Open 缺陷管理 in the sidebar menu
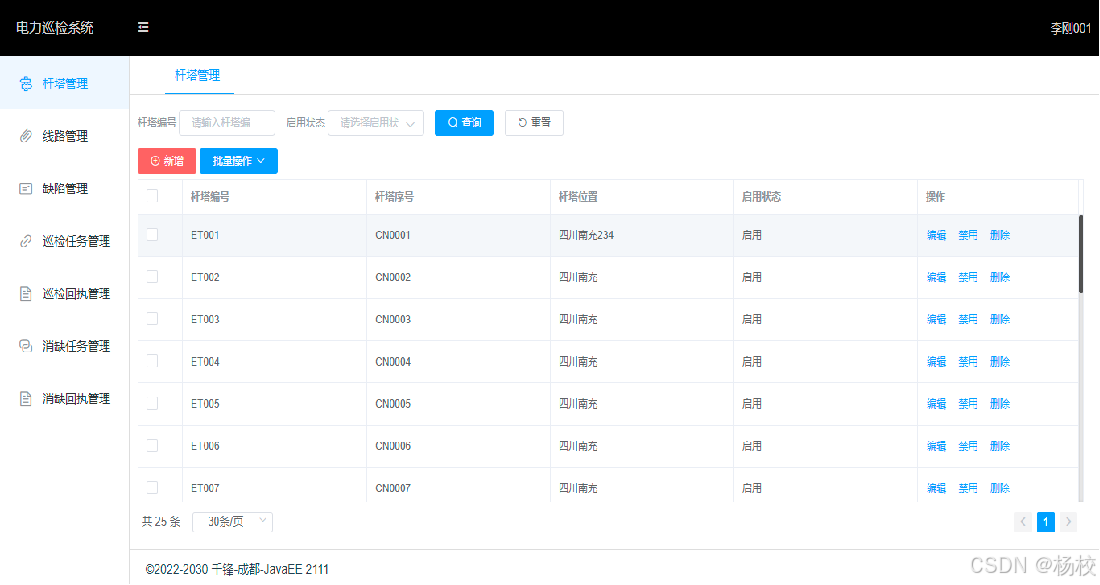Viewport: 1100px width, 585px height. (x=65, y=189)
